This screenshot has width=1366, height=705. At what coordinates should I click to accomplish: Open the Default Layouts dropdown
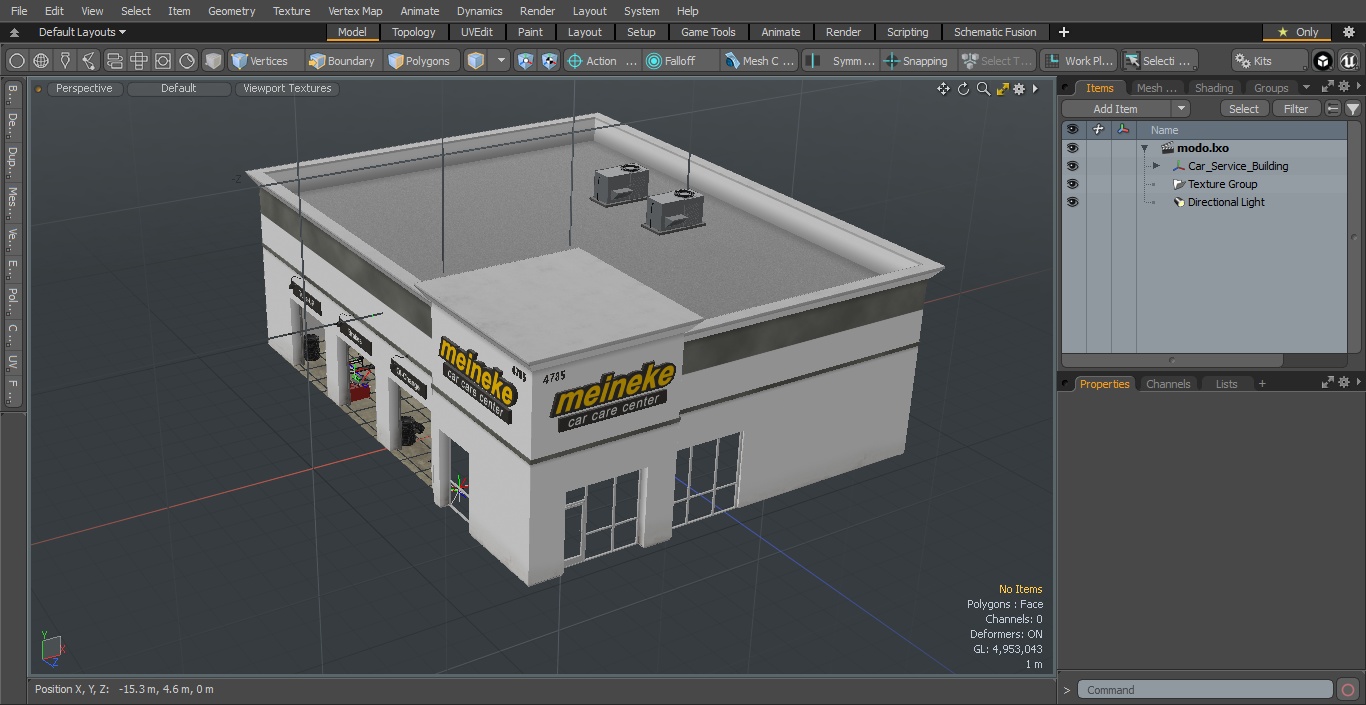tap(82, 32)
